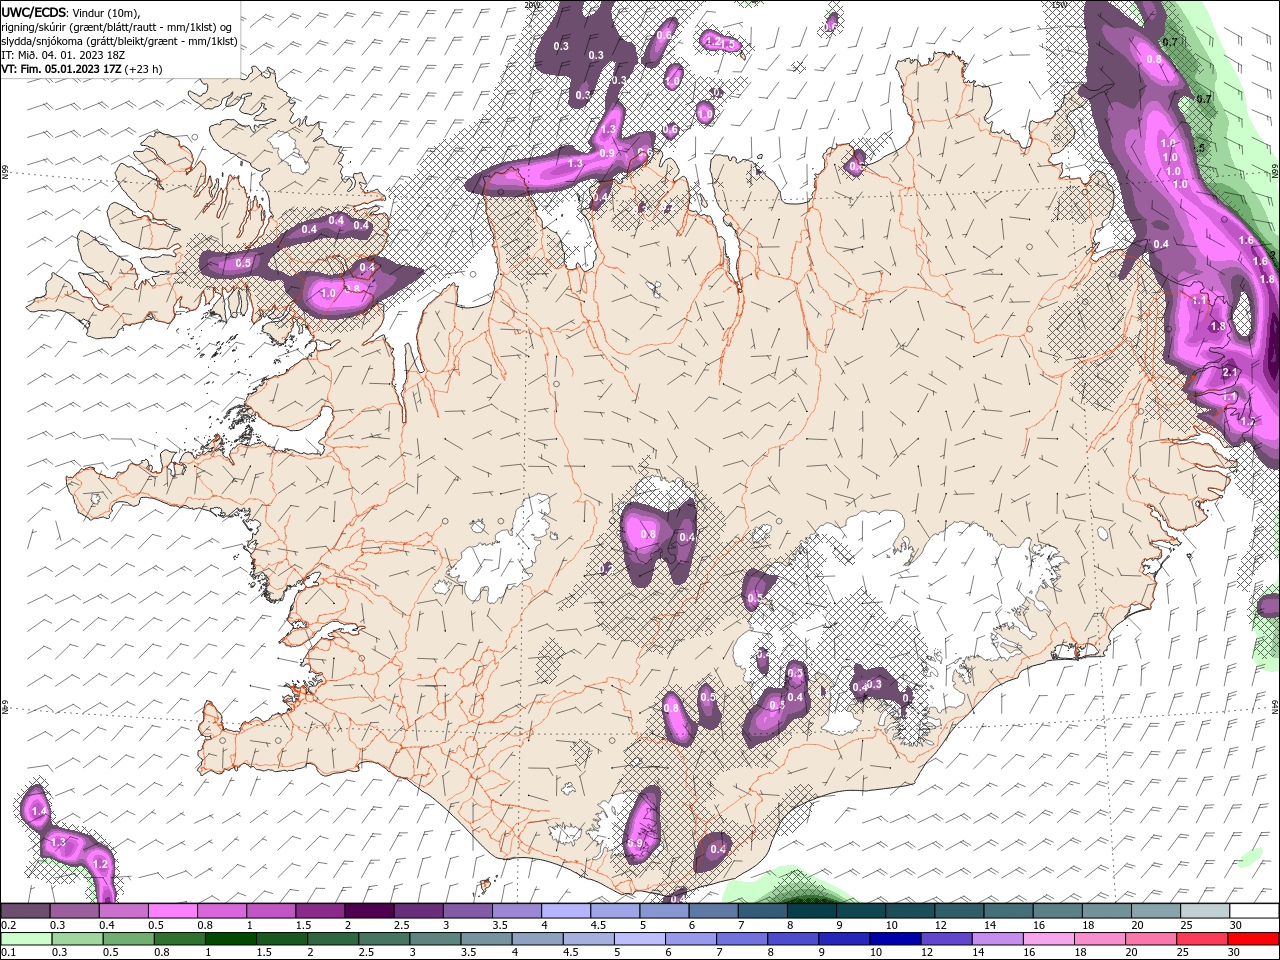Image resolution: width=1280 pixels, height=960 pixels.
Task: Click the '2.1' precipitation value off the east coast
Action: (1230, 373)
